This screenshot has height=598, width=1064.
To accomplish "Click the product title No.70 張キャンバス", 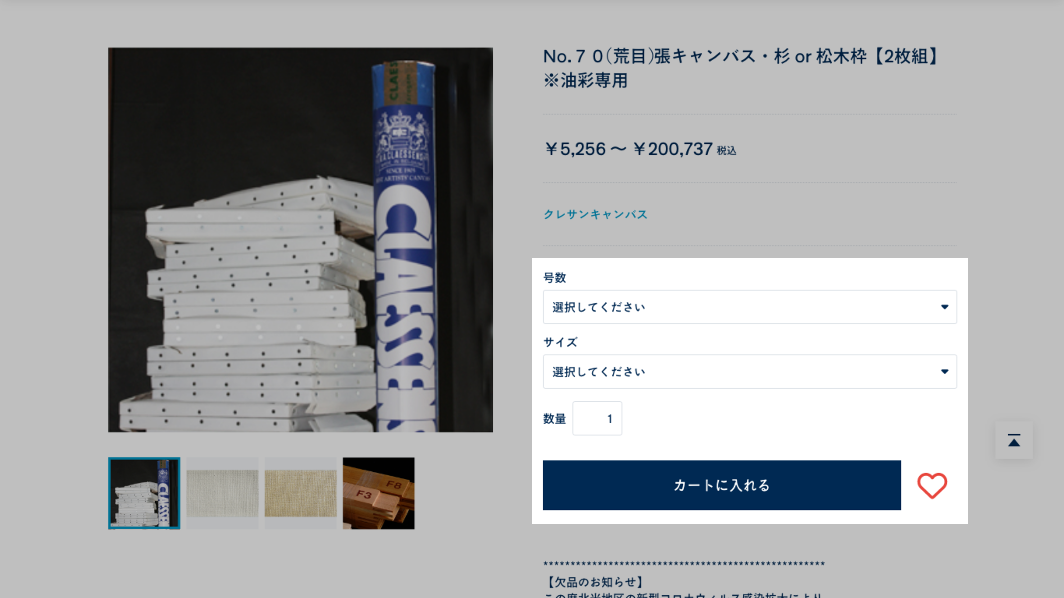I will pyautogui.click(x=741, y=68).
